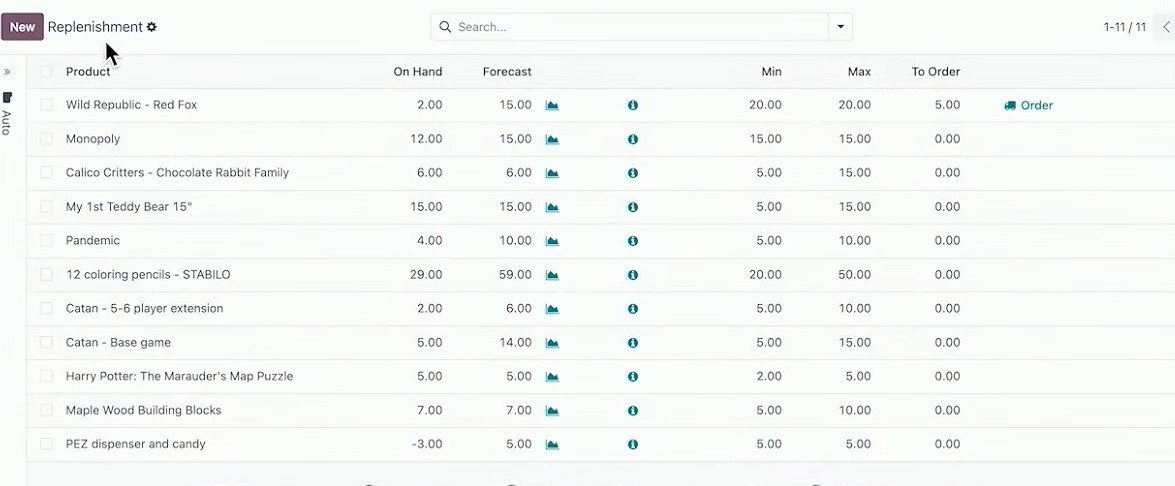Open forecast graph for Wild Republic - Red Fox
The width and height of the screenshot is (1175, 486).
coord(552,106)
